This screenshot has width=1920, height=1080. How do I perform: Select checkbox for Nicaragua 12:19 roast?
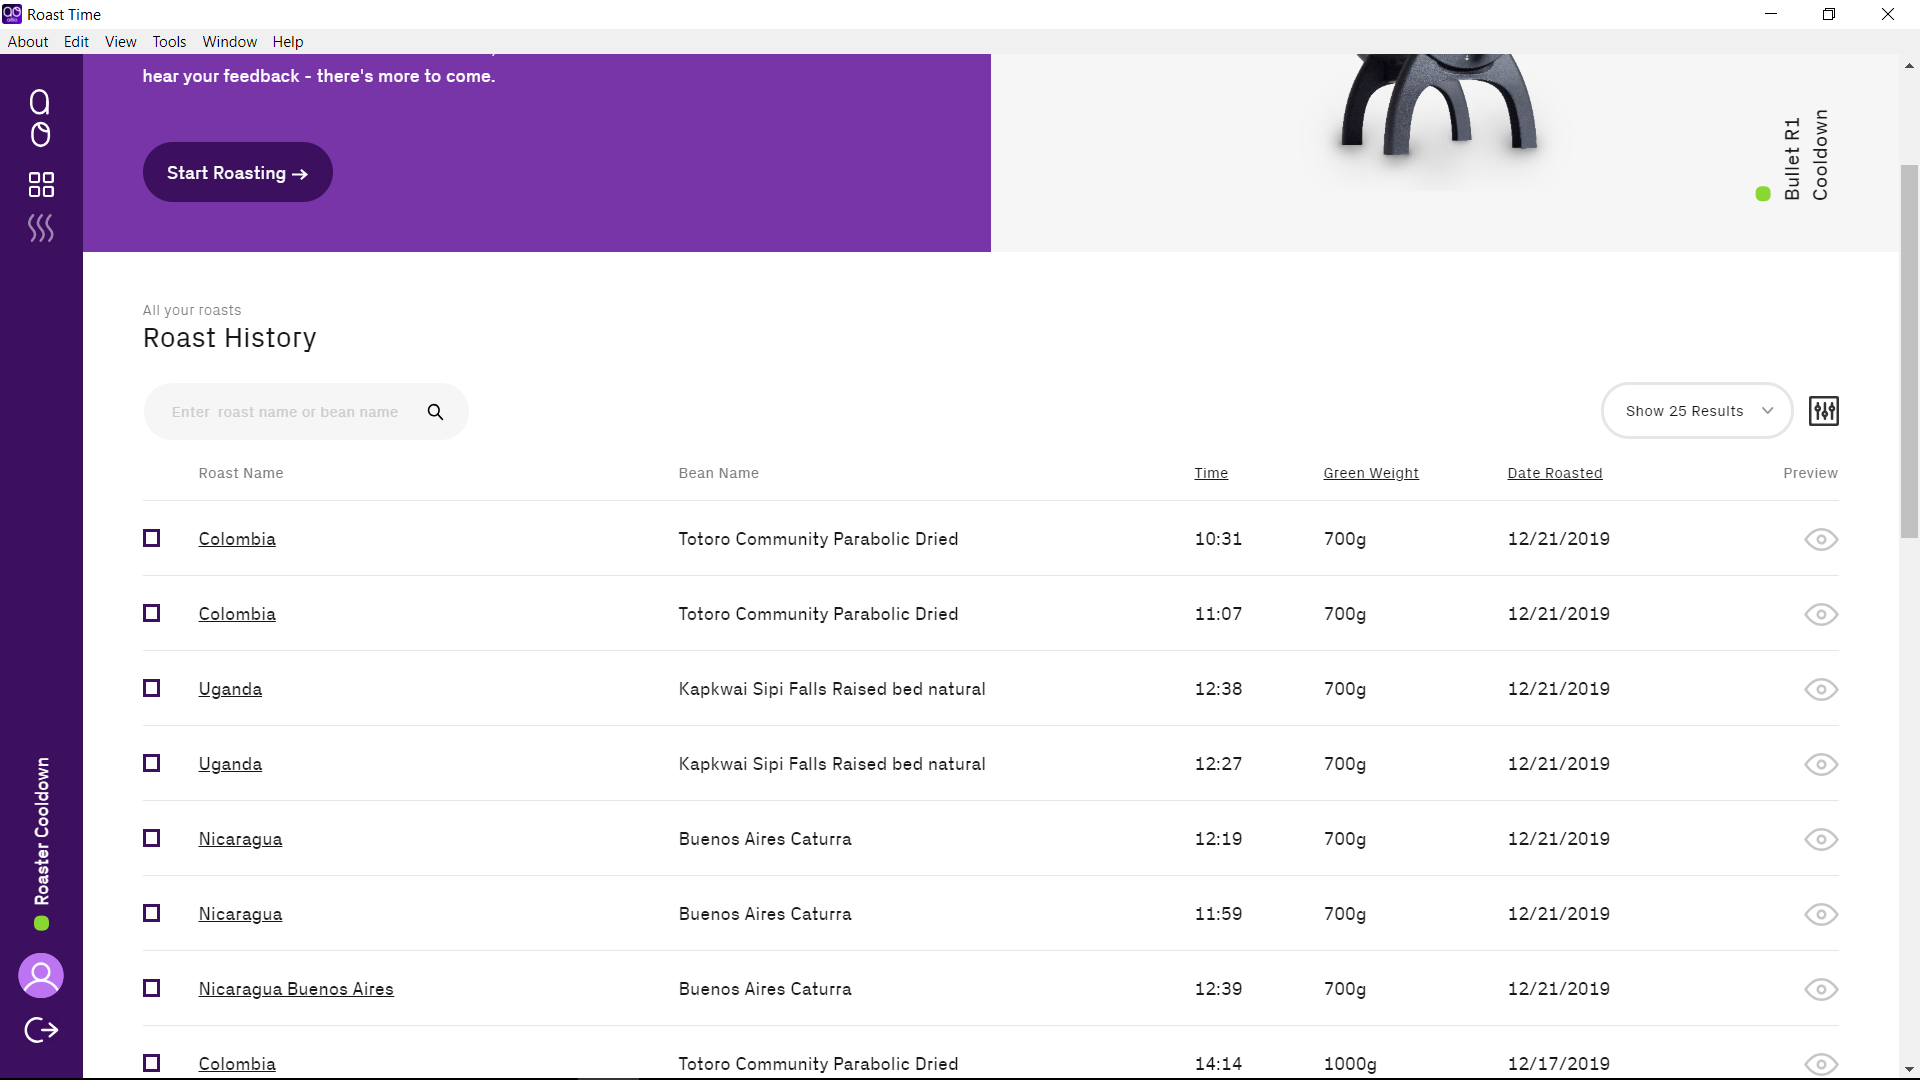(151, 838)
